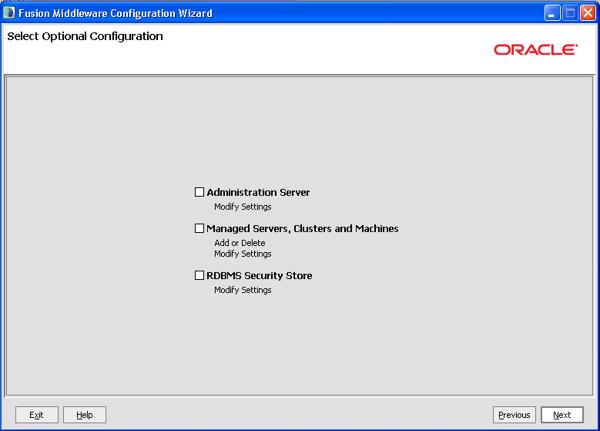Go back with the Previous button
The image size is (600, 431).
pyautogui.click(x=514, y=415)
